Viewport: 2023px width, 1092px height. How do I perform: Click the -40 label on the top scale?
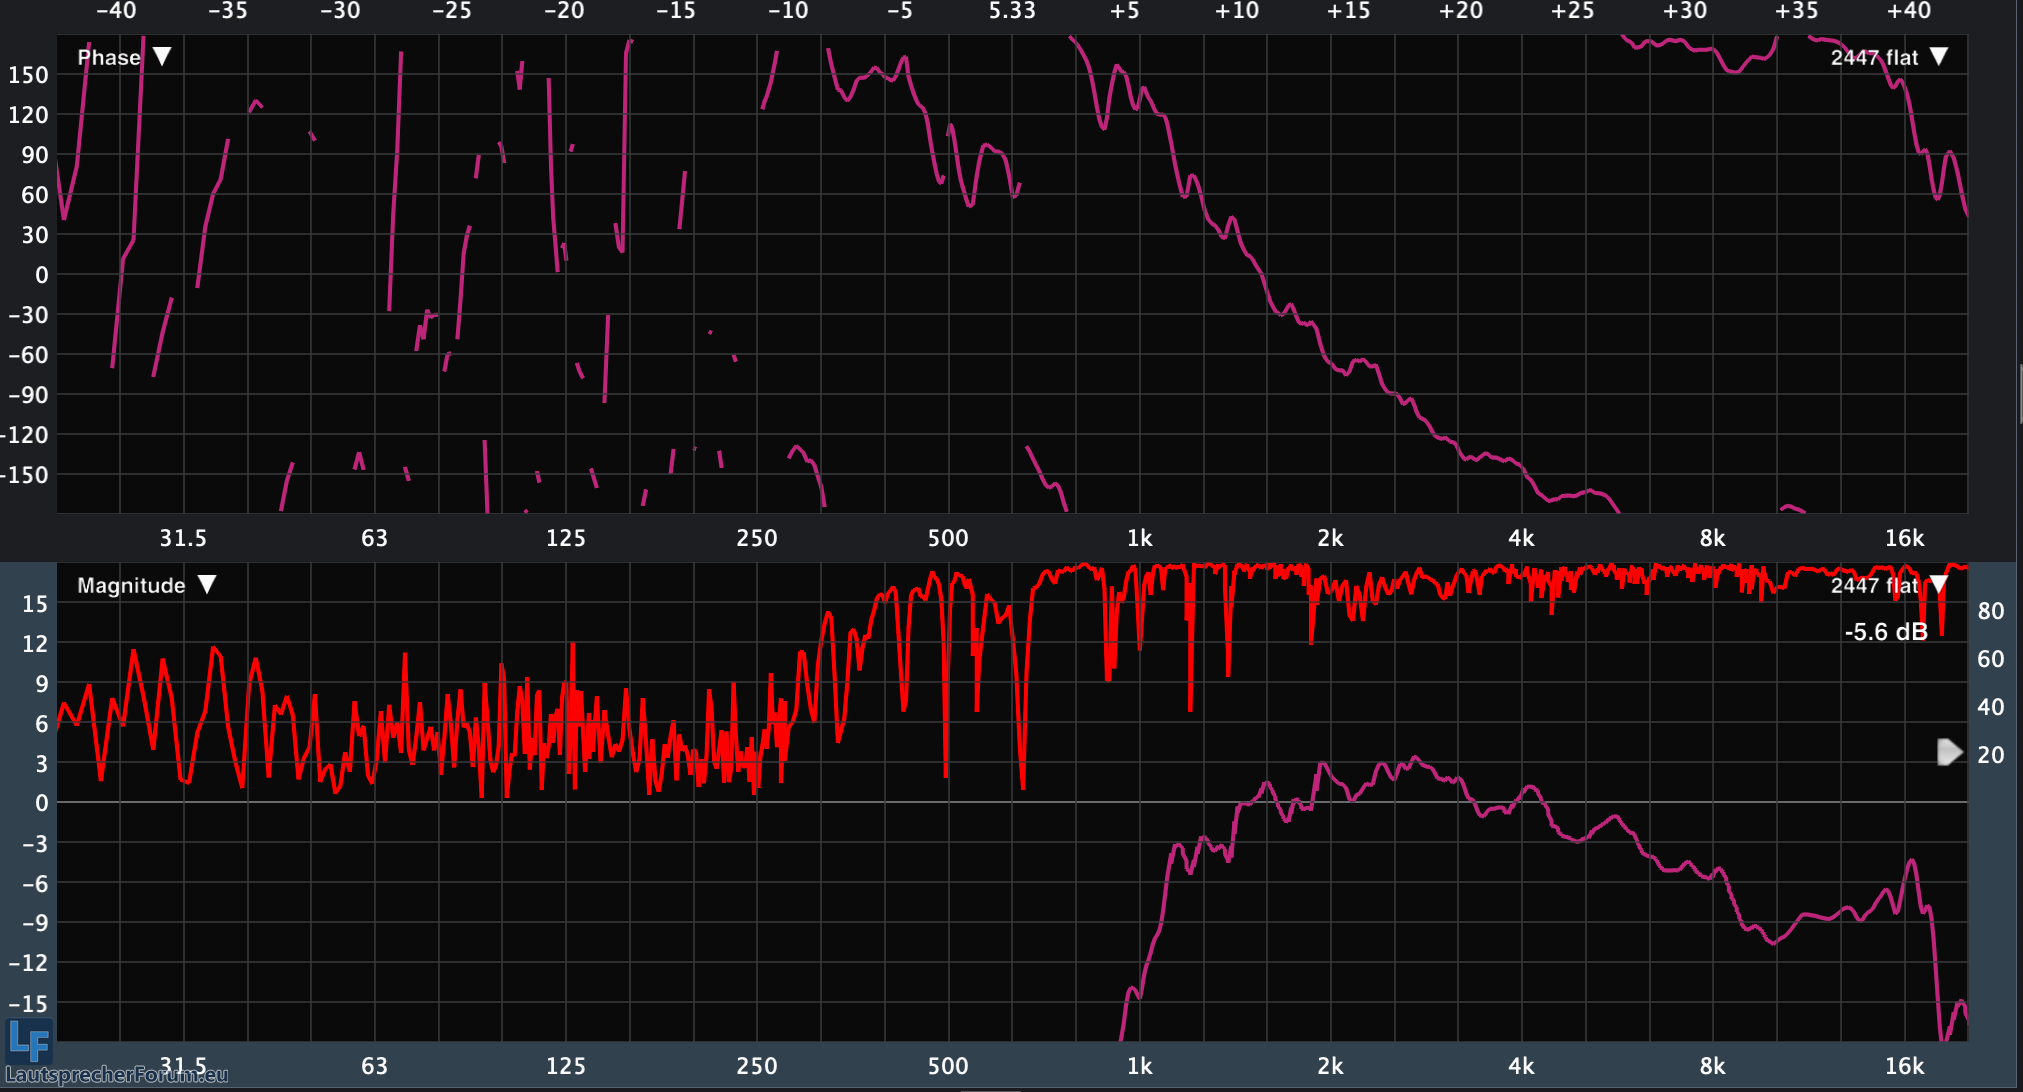(x=116, y=11)
